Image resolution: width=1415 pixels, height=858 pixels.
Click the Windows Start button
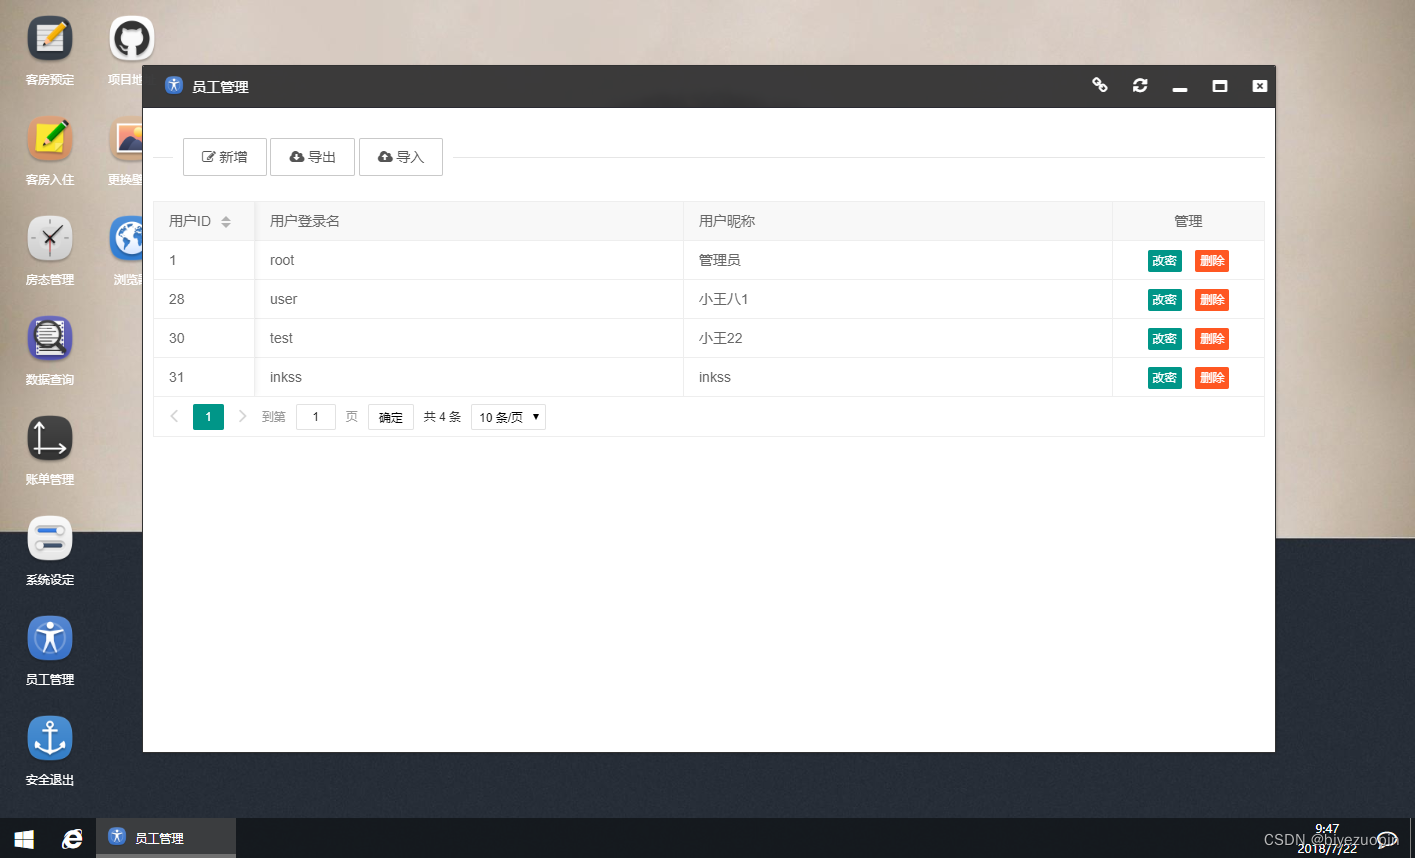click(23, 838)
